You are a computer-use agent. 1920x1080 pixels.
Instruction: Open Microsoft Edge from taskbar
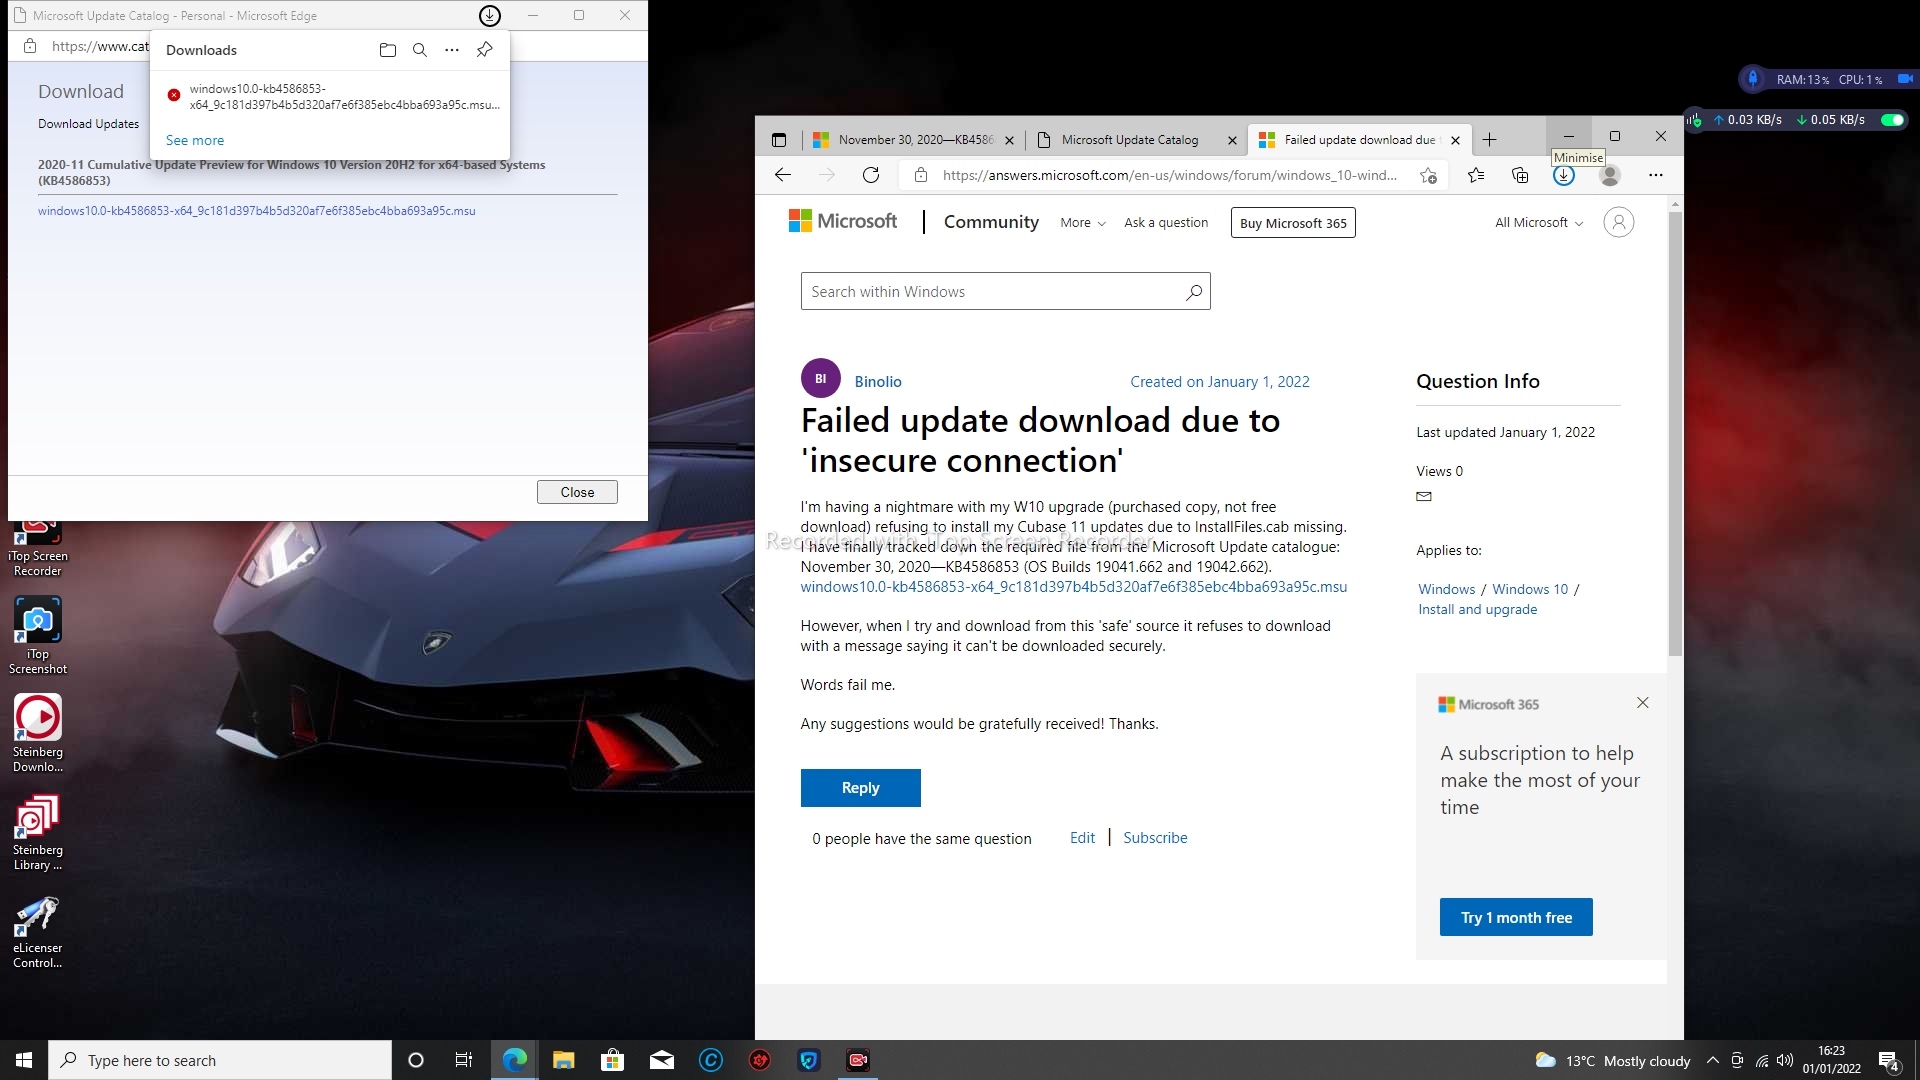click(515, 1060)
